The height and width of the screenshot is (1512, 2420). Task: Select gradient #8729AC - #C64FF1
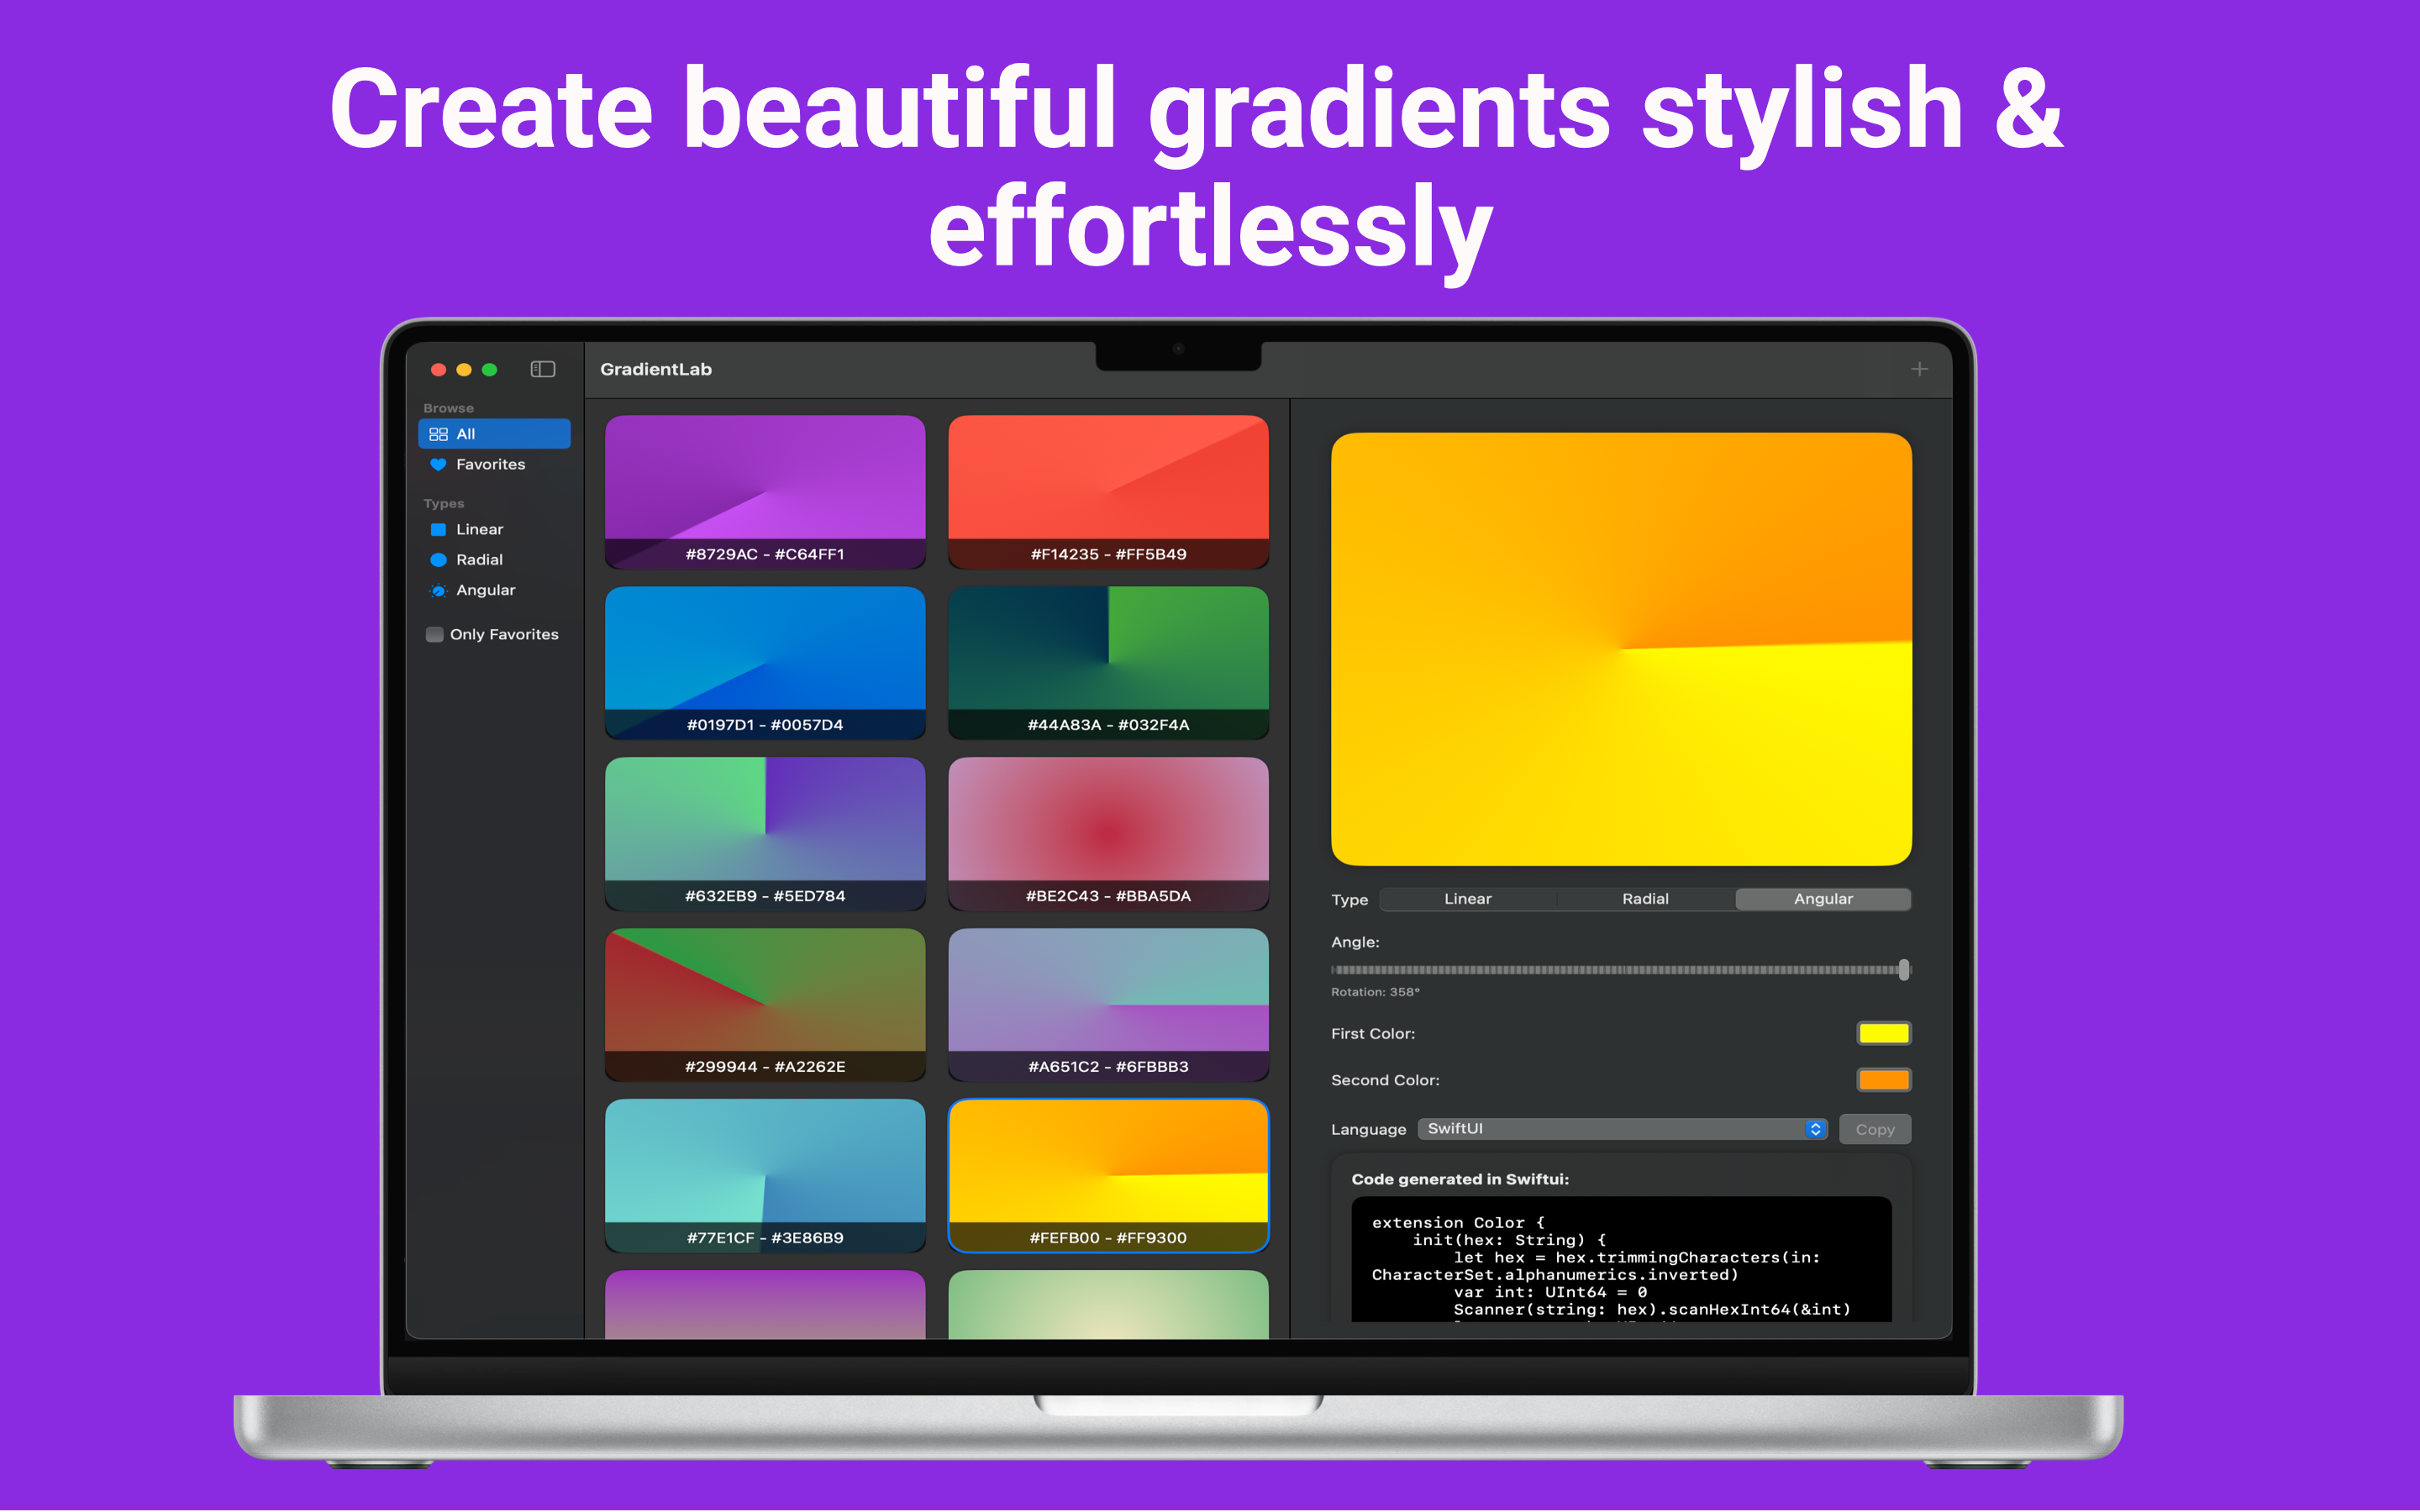765,492
